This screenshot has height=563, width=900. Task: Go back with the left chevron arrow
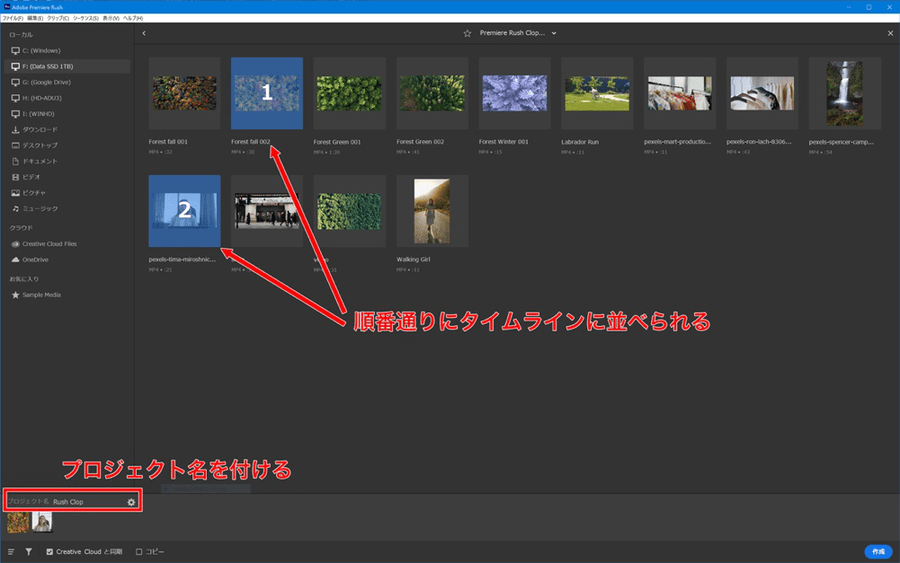click(144, 33)
